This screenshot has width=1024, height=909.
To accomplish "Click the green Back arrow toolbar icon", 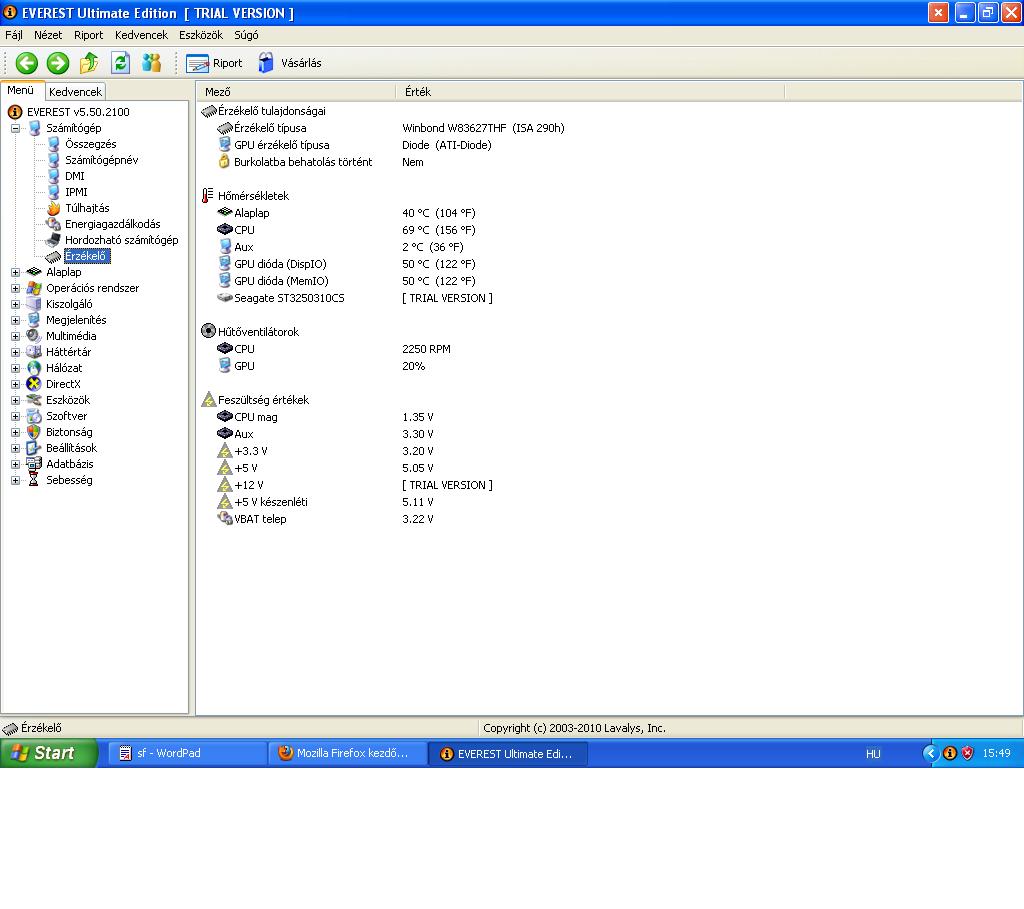I will point(27,63).
